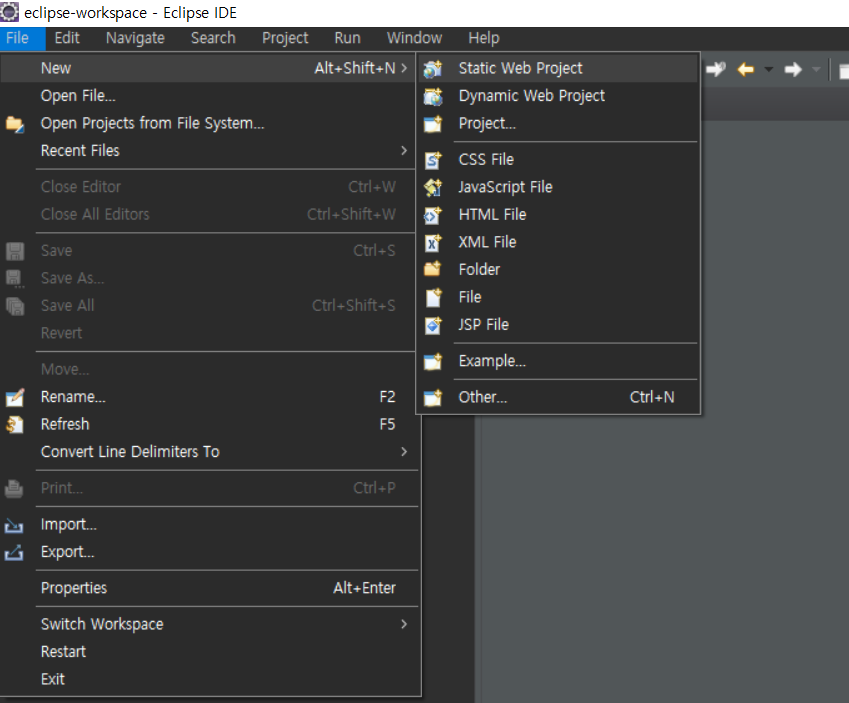Expand the Switch Workspace submenu
This screenshot has height=703, width=849.
pos(404,624)
